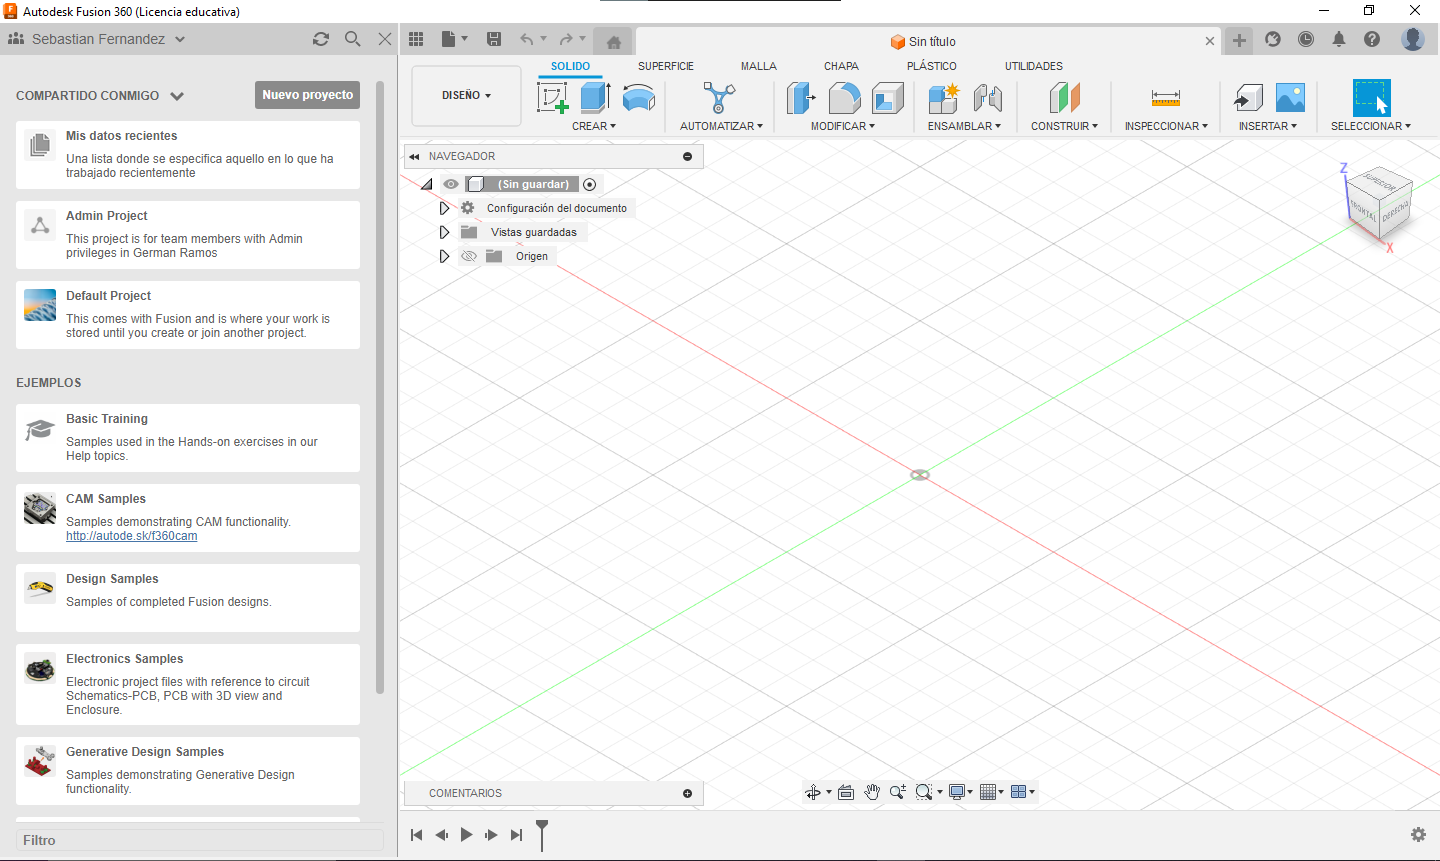Expand the Vistas guardadas folder
This screenshot has width=1440, height=861.
(445, 232)
